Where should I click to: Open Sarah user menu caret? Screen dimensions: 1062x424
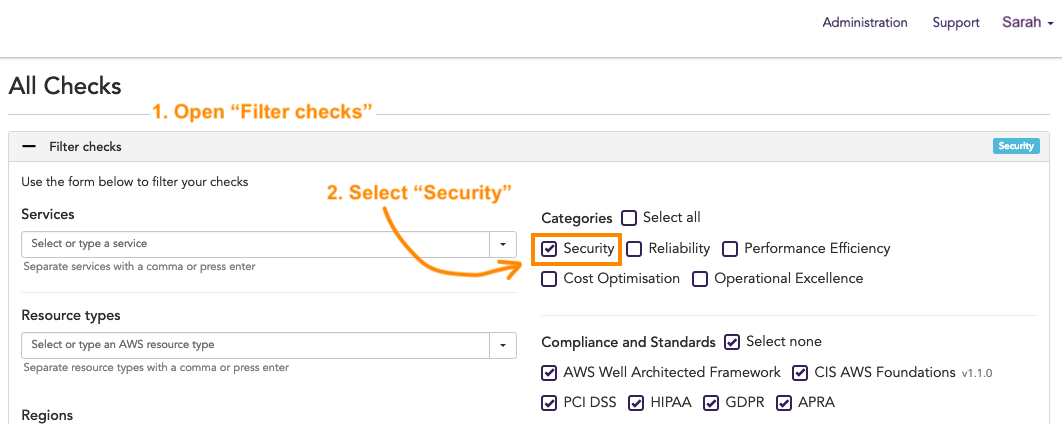[1050, 24]
